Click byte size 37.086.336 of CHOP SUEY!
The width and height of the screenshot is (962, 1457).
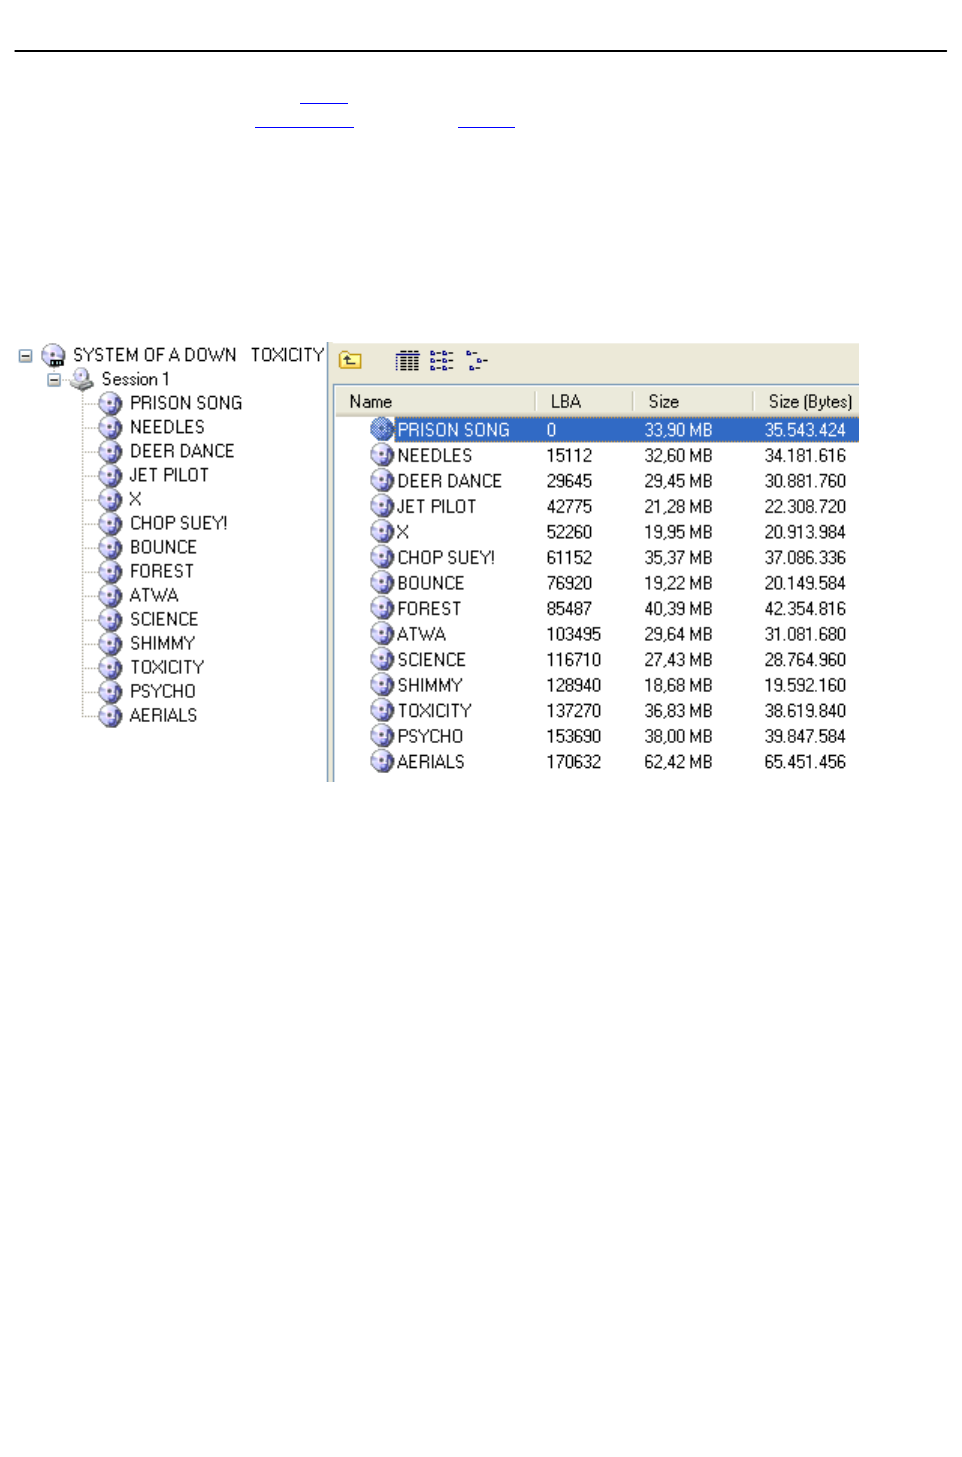pyautogui.click(x=805, y=557)
